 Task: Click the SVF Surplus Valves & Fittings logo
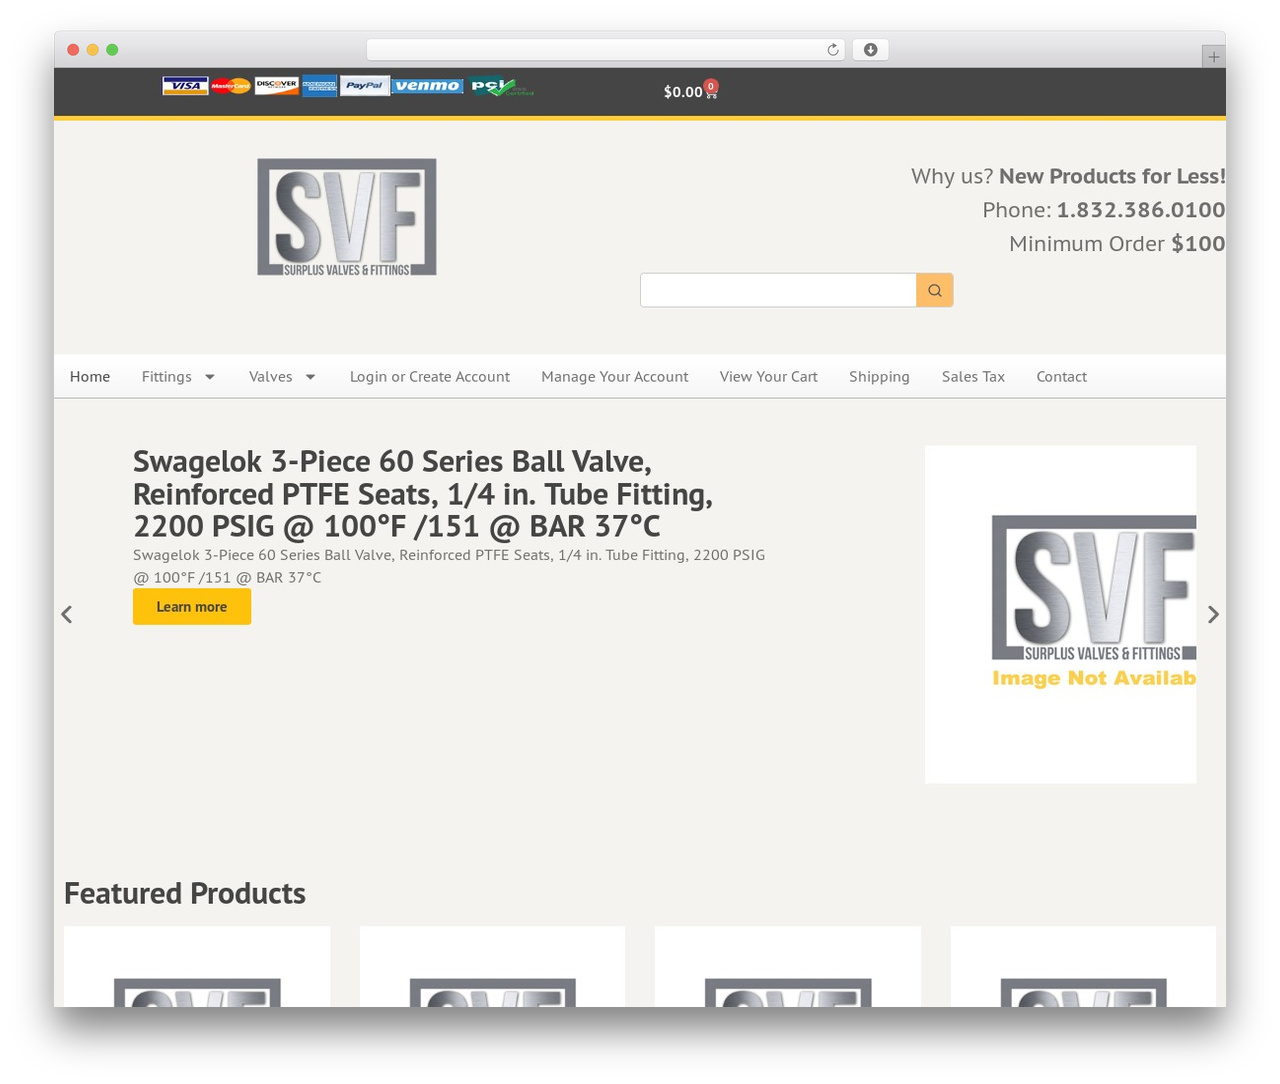pos(347,217)
